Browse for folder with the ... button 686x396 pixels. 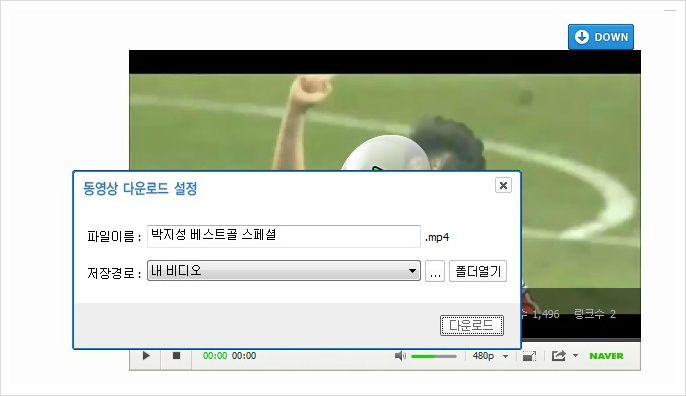coord(435,271)
